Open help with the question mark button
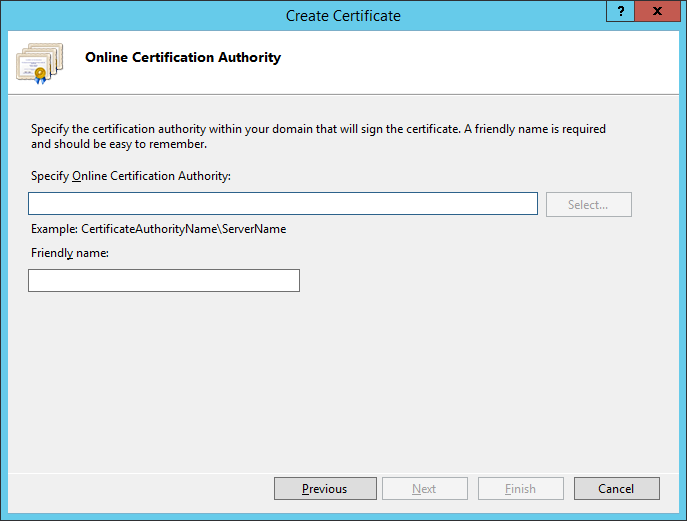 pyautogui.click(x=620, y=12)
